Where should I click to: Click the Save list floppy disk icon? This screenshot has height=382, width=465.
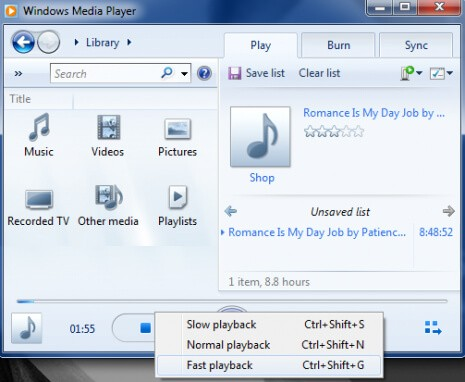point(234,73)
